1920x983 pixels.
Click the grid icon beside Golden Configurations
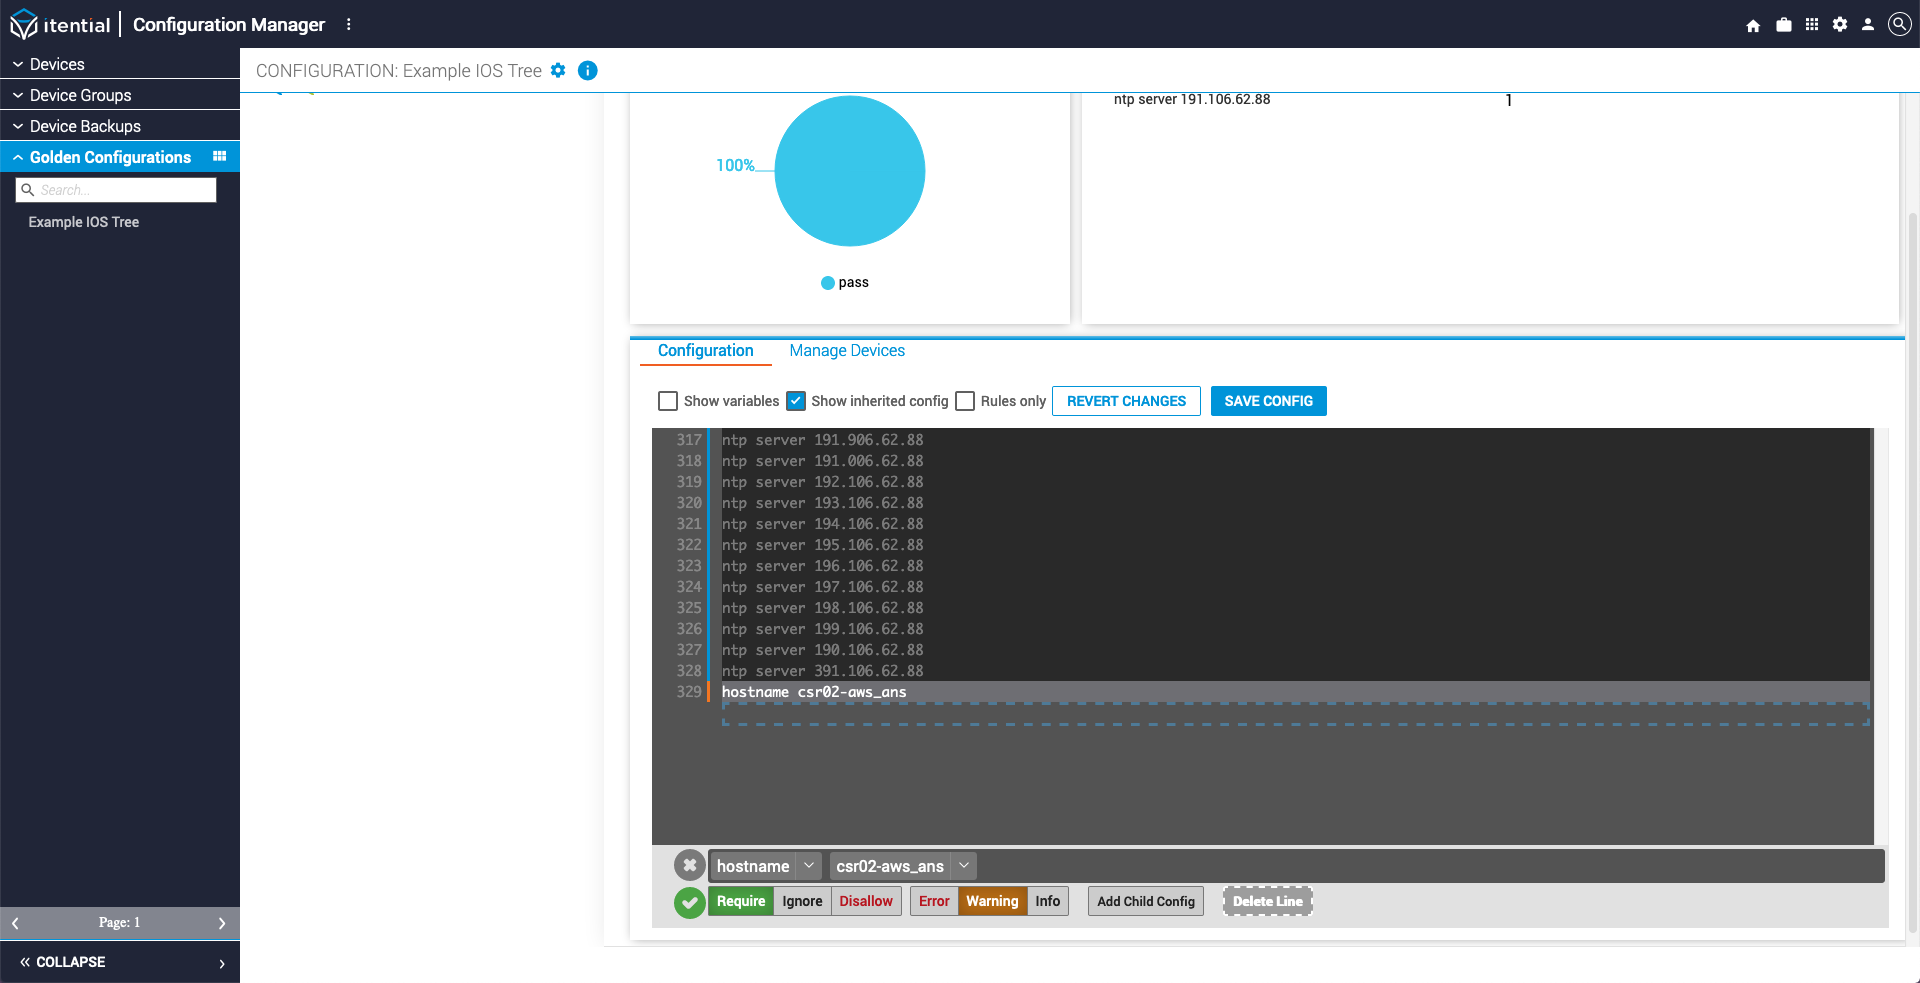tap(219, 156)
